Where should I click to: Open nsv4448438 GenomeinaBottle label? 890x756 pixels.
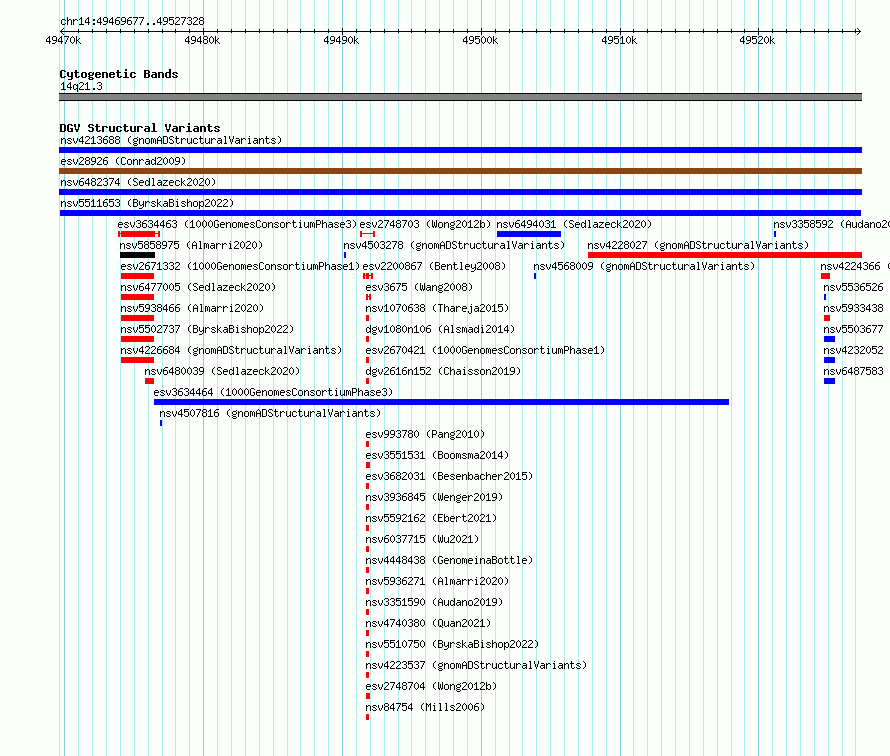tap(449, 560)
